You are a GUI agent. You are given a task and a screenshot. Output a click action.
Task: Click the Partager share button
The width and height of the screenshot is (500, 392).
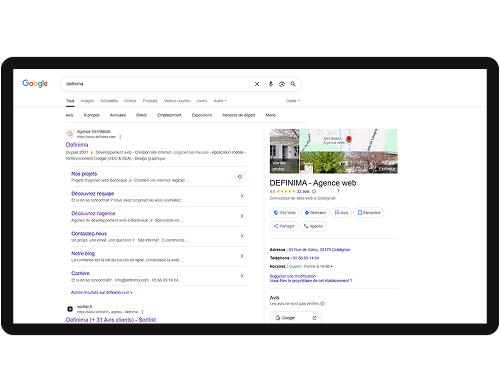coord(284,226)
